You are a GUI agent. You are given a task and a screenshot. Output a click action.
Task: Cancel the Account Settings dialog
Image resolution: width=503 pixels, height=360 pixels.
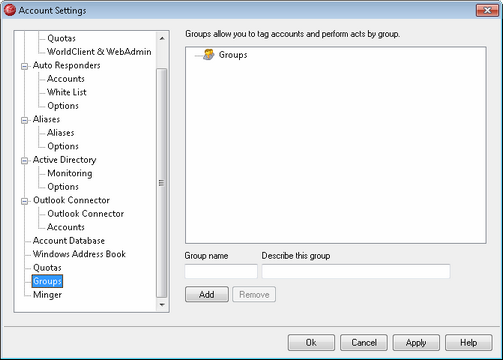(364, 343)
